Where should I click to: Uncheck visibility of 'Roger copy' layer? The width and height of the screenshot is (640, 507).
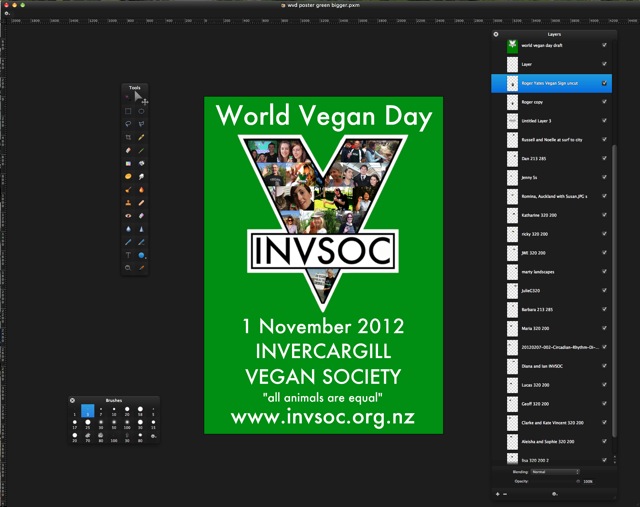point(605,102)
